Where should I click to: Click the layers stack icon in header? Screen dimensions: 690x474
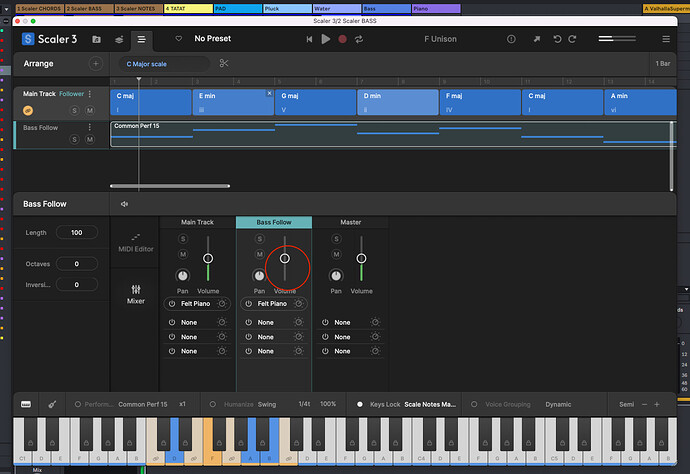(x=119, y=39)
